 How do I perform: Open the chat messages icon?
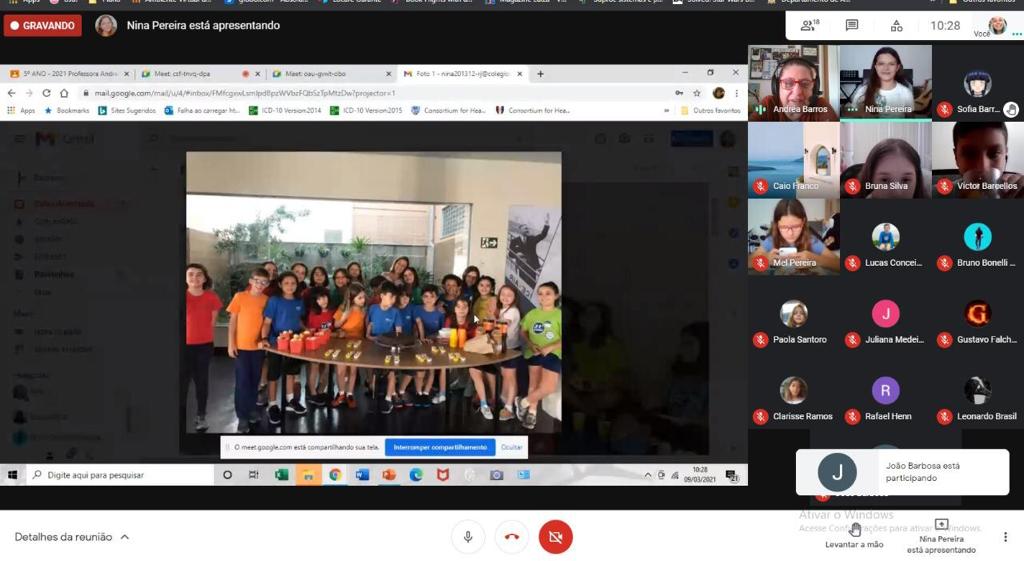tap(852, 25)
